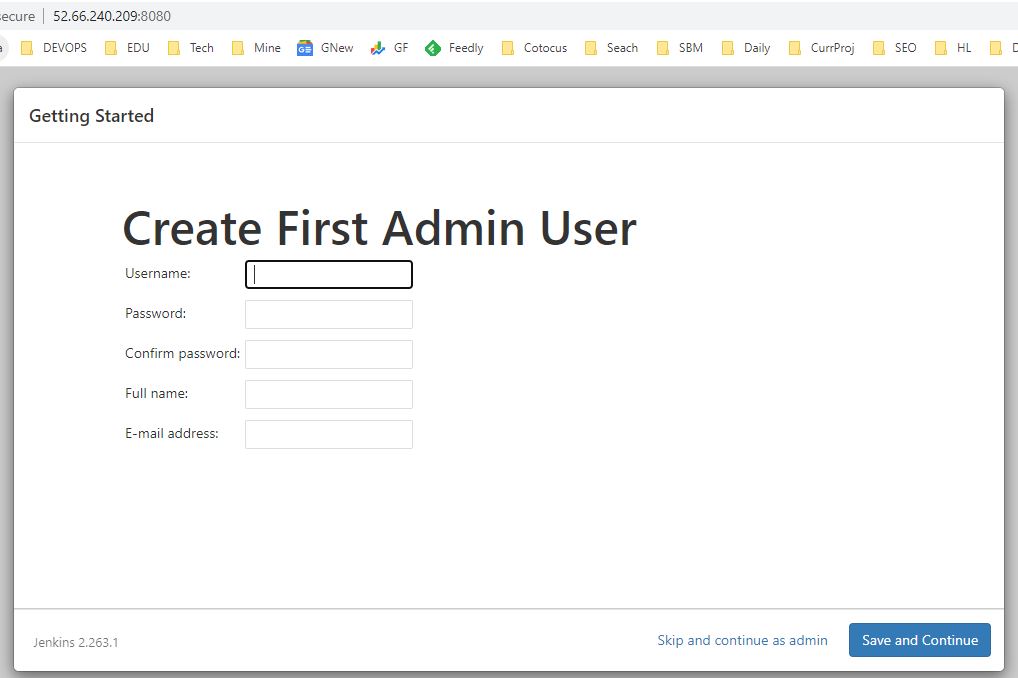Image resolution: width=1018 pixels, height=678 pixels.
Task: Open the Tech bookmark folder
Action: click(x=190, y=48)
